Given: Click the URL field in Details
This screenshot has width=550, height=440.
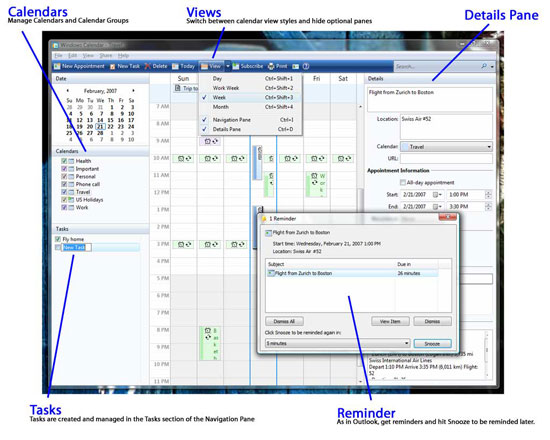Looking at the screenshot, I should tap(446, 159).
